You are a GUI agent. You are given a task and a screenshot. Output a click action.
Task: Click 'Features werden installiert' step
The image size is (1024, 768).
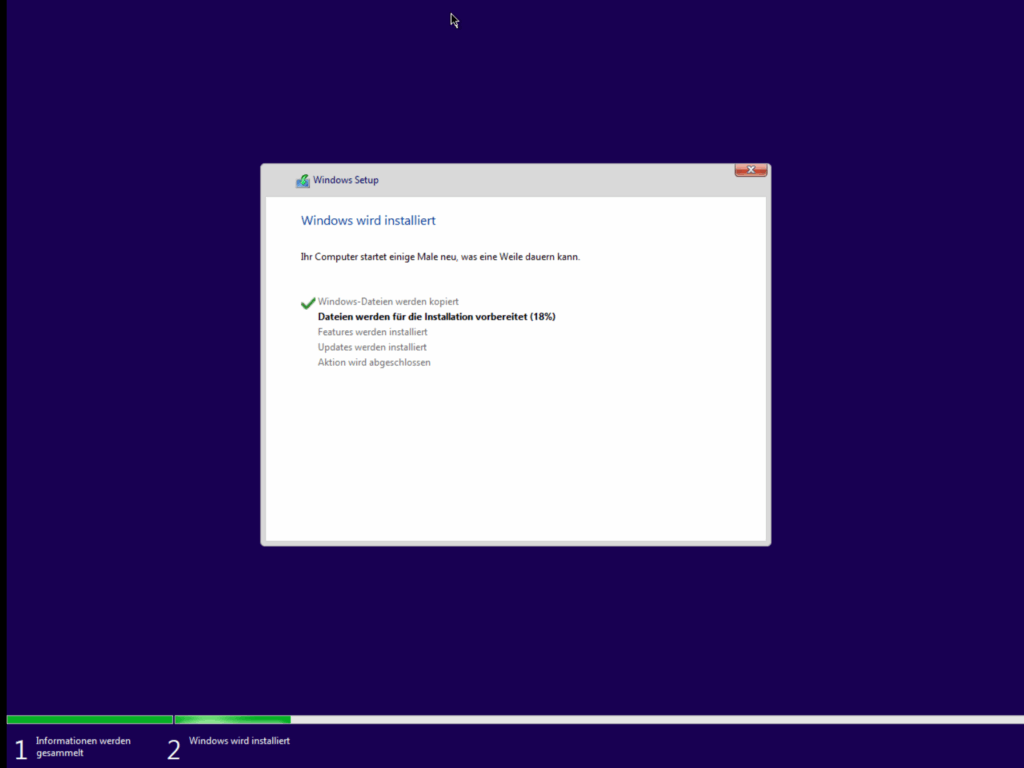[x=372, y=332]
